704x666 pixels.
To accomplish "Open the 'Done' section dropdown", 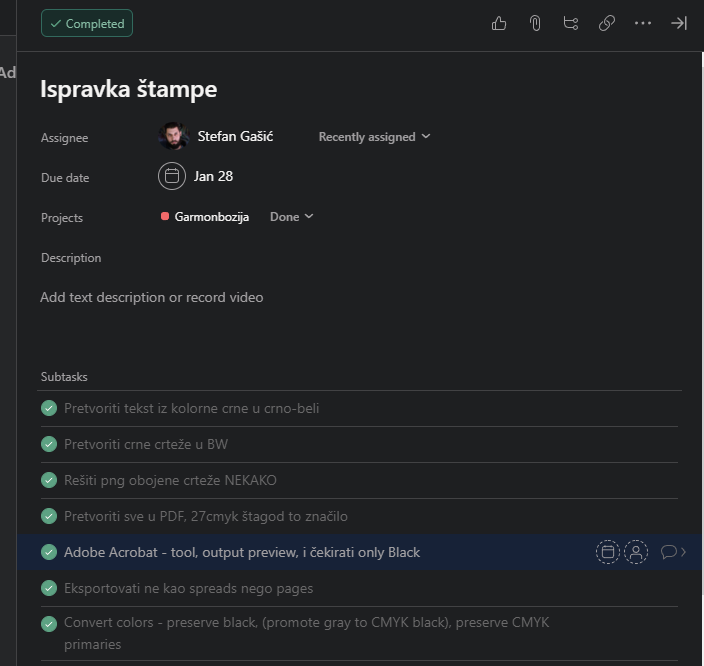I will pos(291,217).
